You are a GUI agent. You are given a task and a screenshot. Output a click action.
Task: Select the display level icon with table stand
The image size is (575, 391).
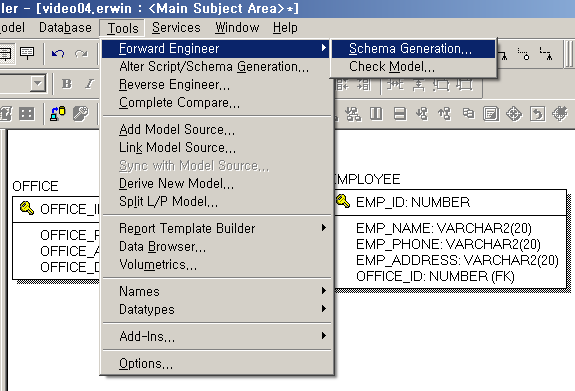point(27,54)
